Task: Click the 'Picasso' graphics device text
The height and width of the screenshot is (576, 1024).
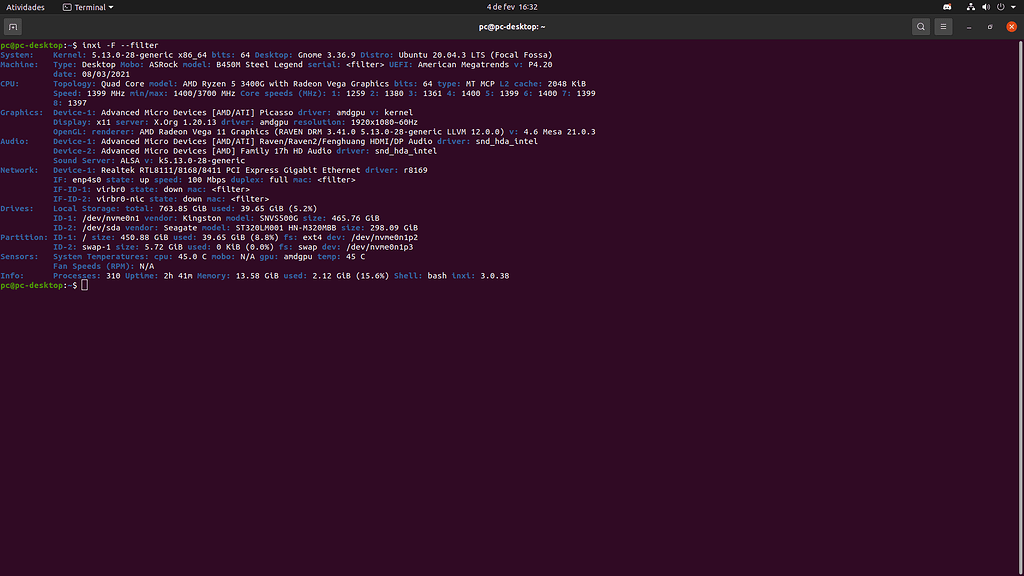Action: tap(276, 112)
